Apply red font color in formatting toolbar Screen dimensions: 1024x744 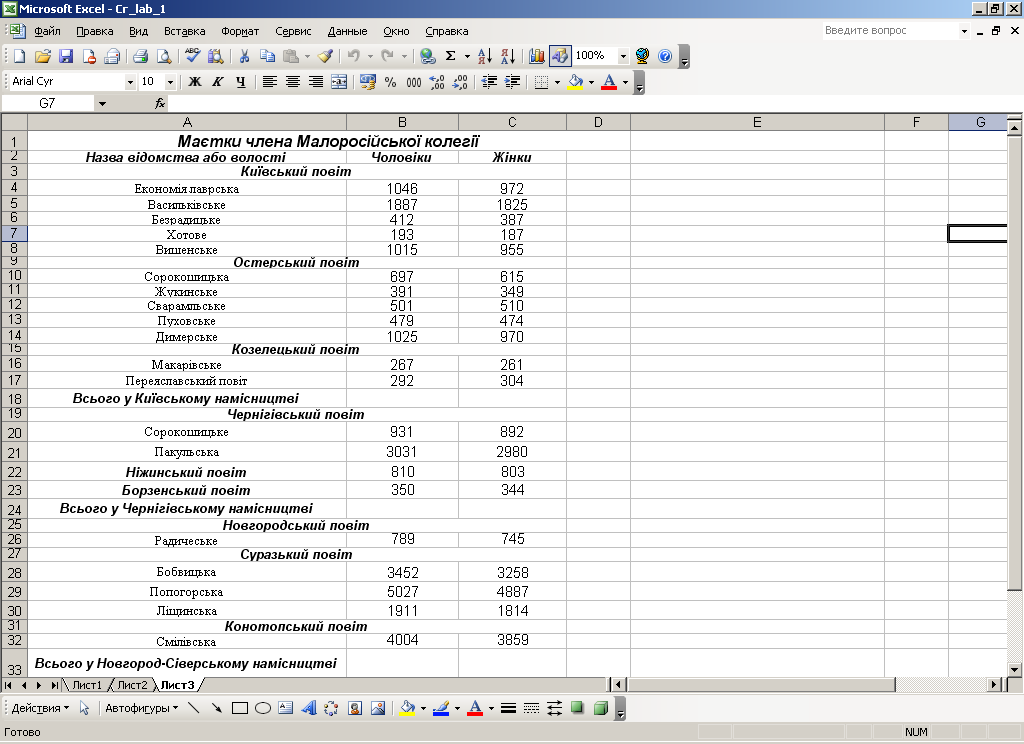(x=609, y=82)
